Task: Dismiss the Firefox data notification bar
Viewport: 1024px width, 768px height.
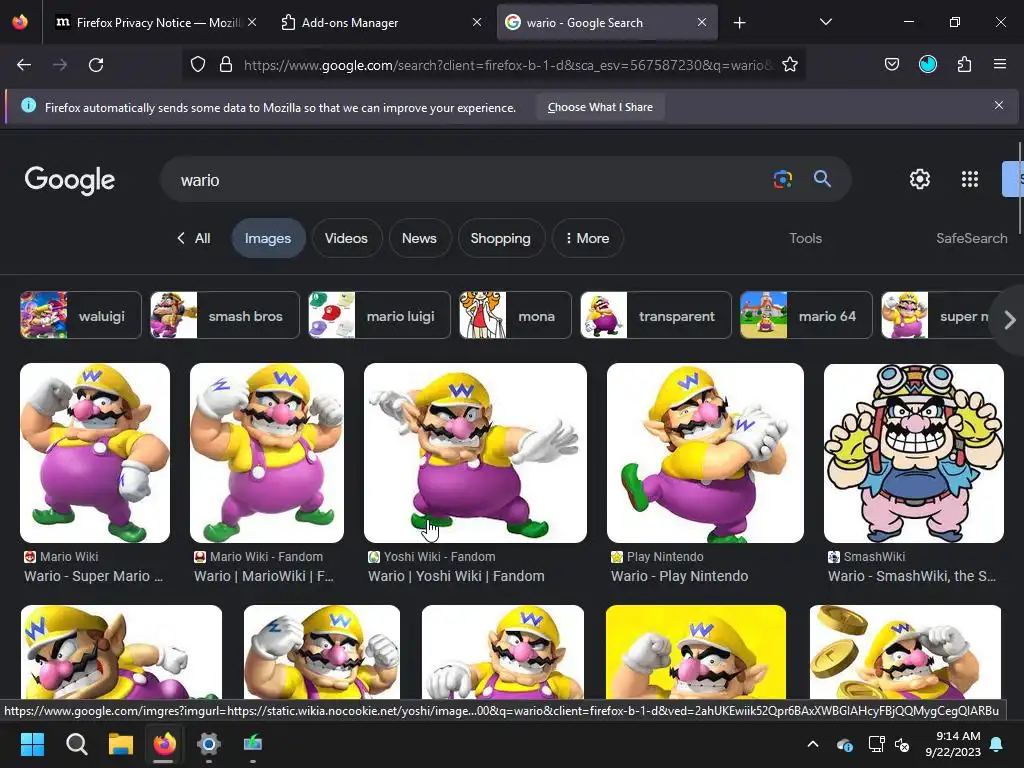Action: [999, 105]
